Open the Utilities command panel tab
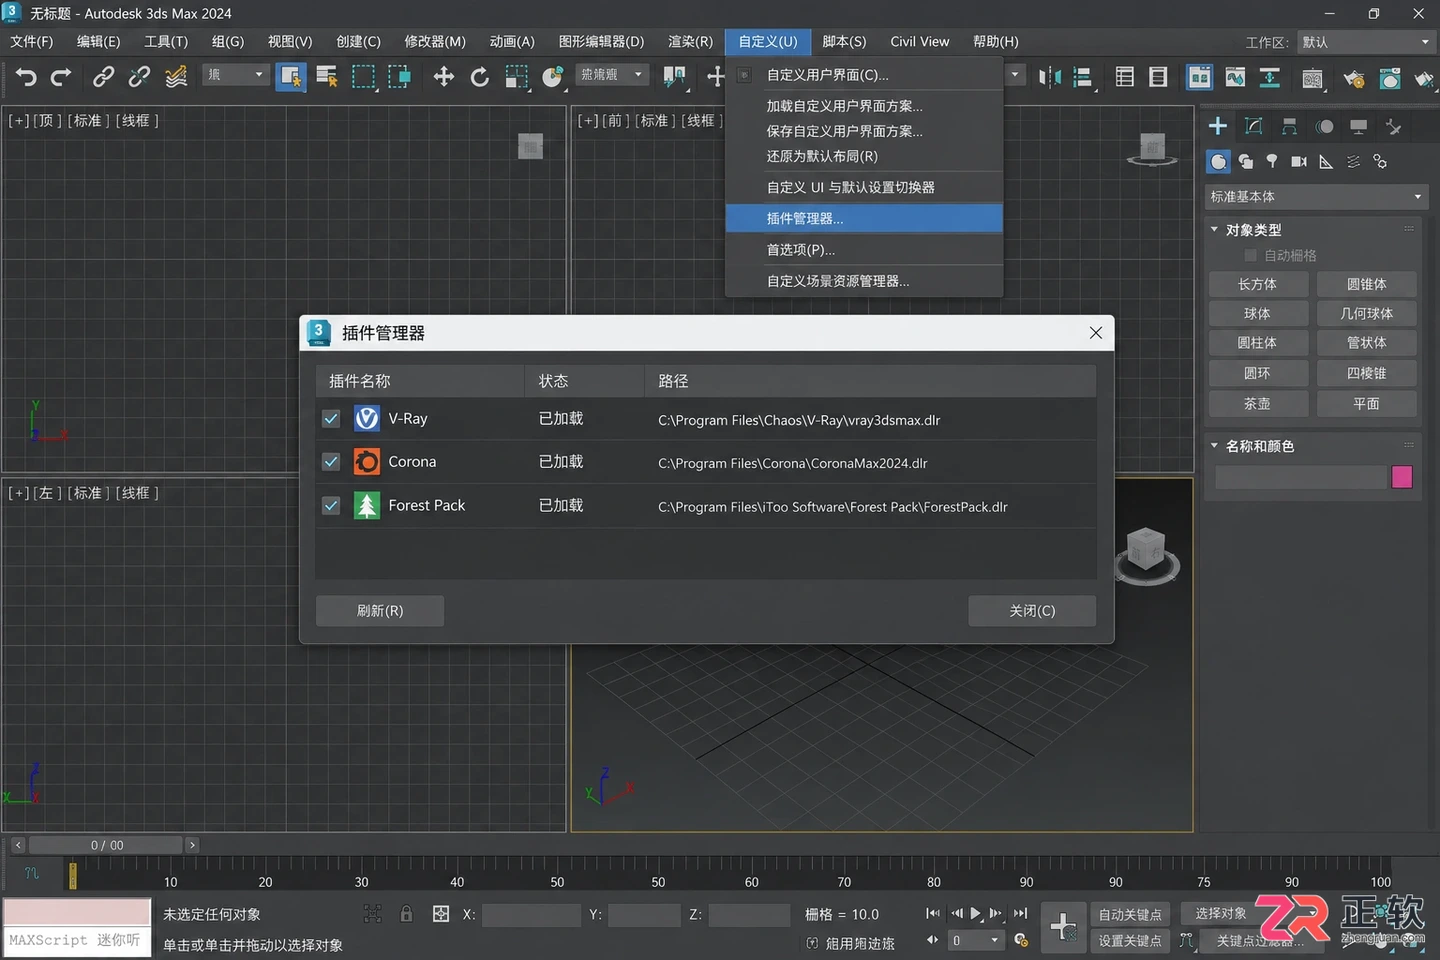 [x=1394, y=126]
